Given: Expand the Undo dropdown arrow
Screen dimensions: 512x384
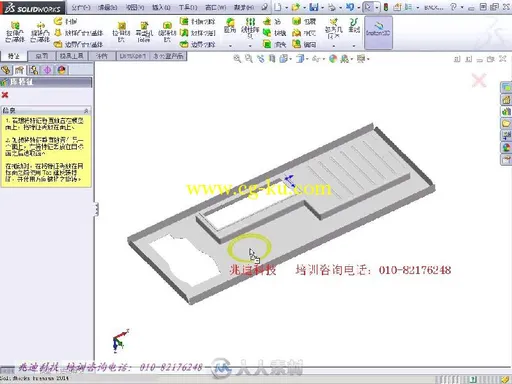Looking at the screenshot, I should pyautogui.click(x=359, y=7).
